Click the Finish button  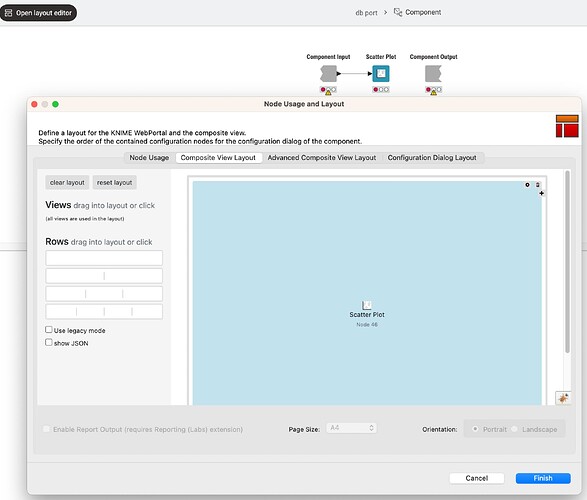tap(543, 478)
